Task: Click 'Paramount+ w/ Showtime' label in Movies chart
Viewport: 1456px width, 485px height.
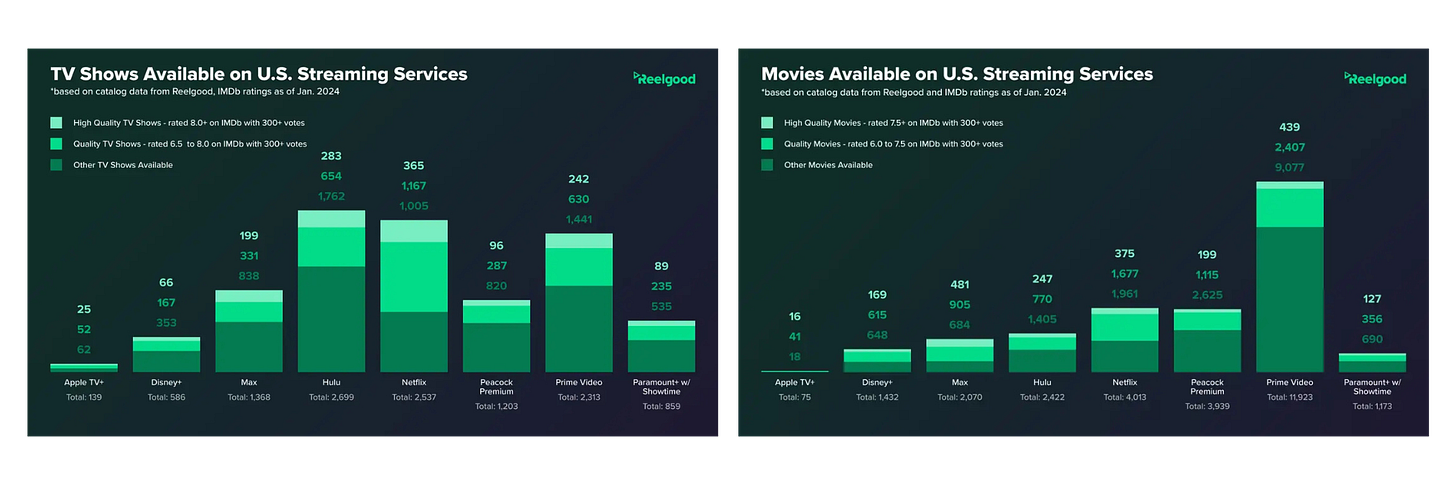Action: coord(1371,388)
